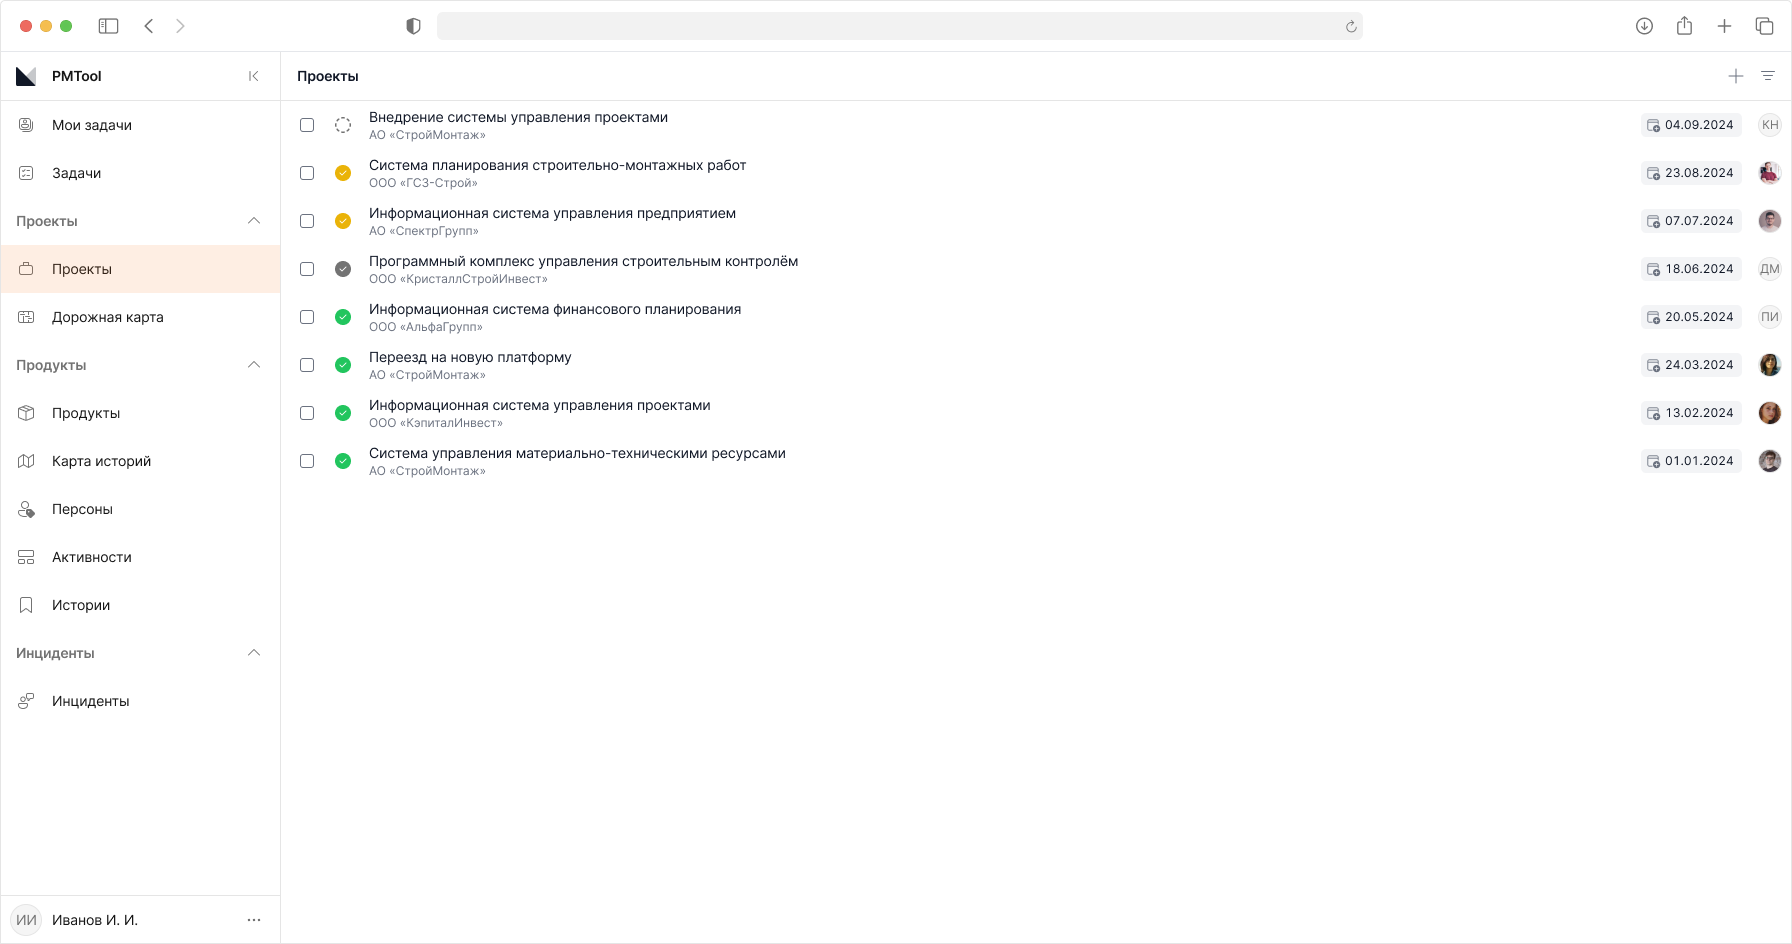Open Дорожная карта in the sidebar
Viewport: 1792px width, 944px height.
point(107,317)
